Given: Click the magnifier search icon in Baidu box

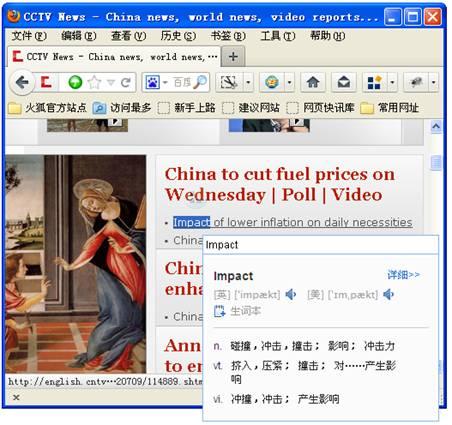Looking at the screenshot, I should pos(200,82).
